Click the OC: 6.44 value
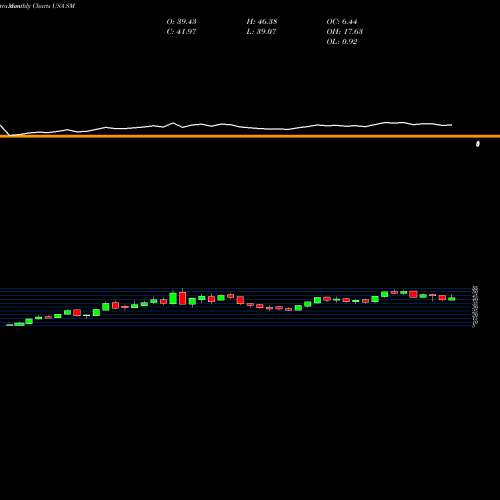The height and width of the screenshot is (500, 500). pyautogui.click(x=342, y=22)
